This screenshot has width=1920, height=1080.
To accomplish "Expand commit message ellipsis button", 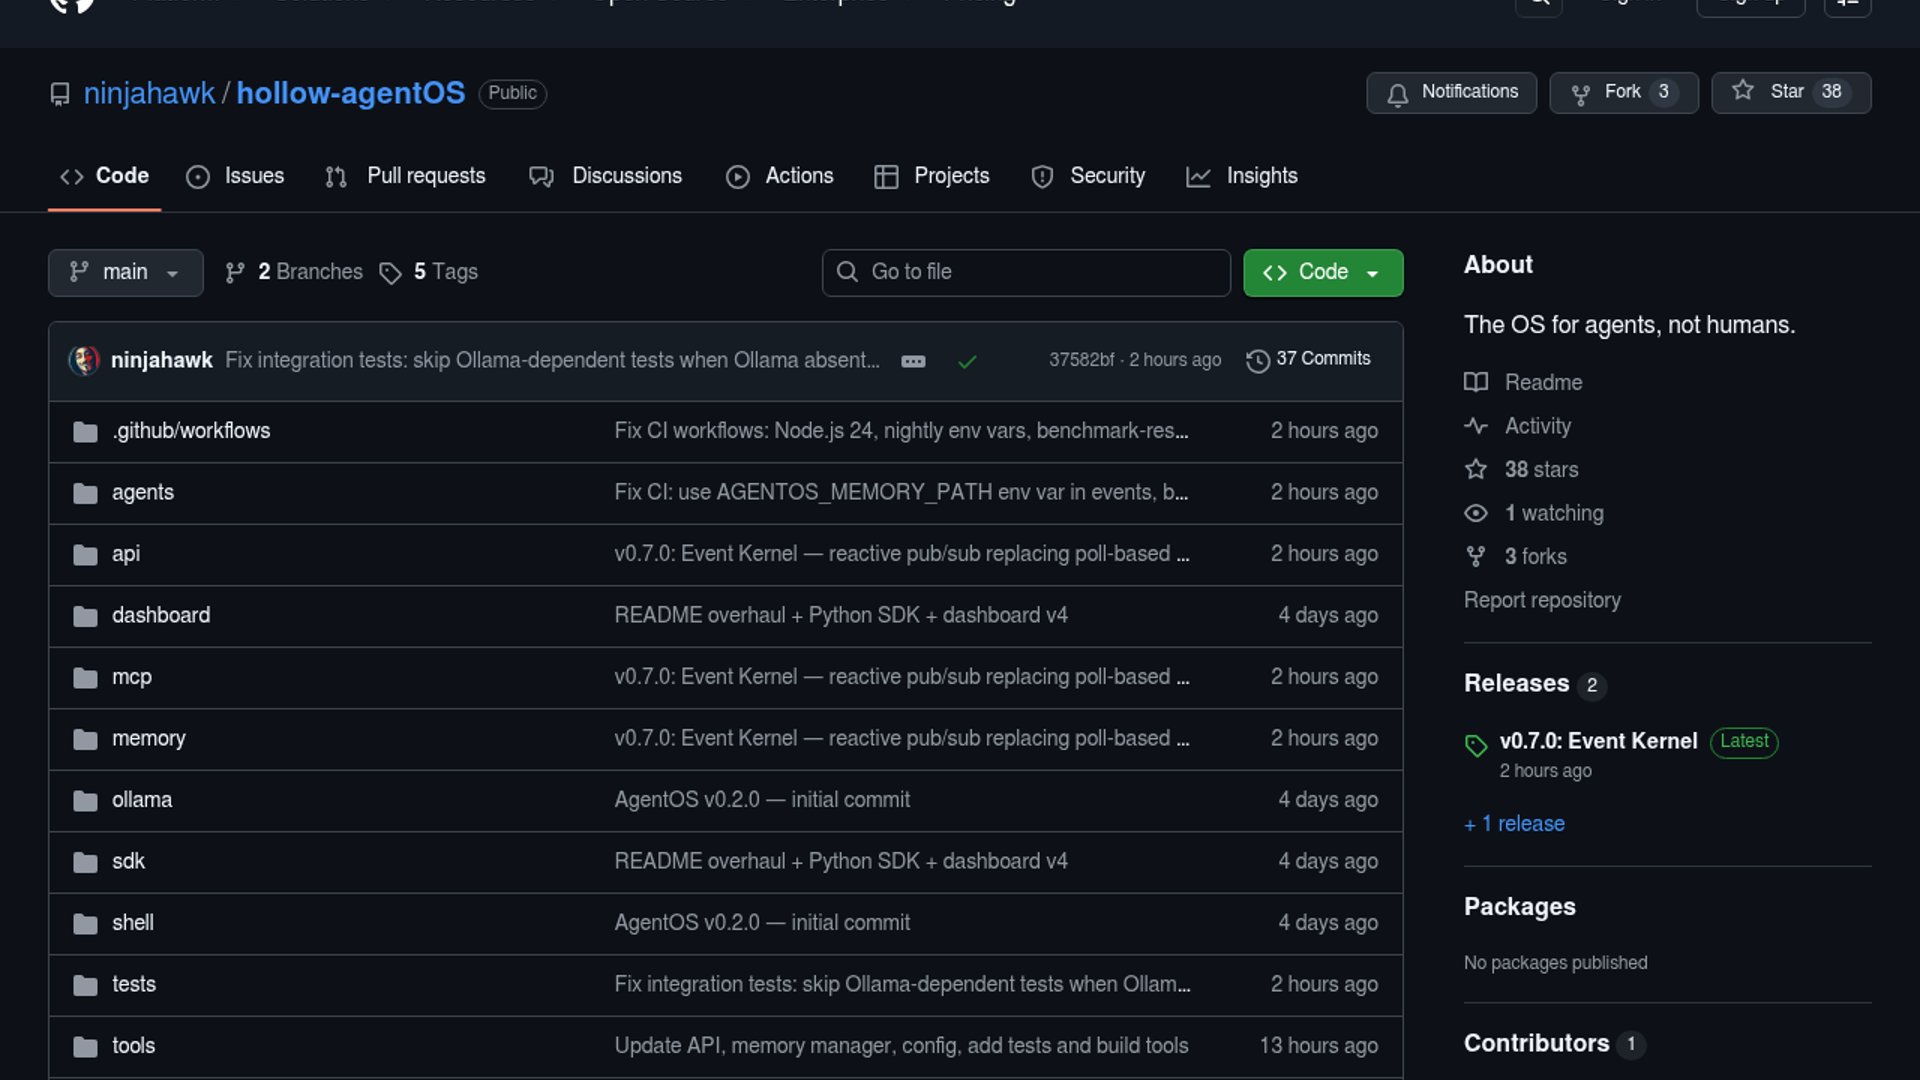I will pos(913,361).
